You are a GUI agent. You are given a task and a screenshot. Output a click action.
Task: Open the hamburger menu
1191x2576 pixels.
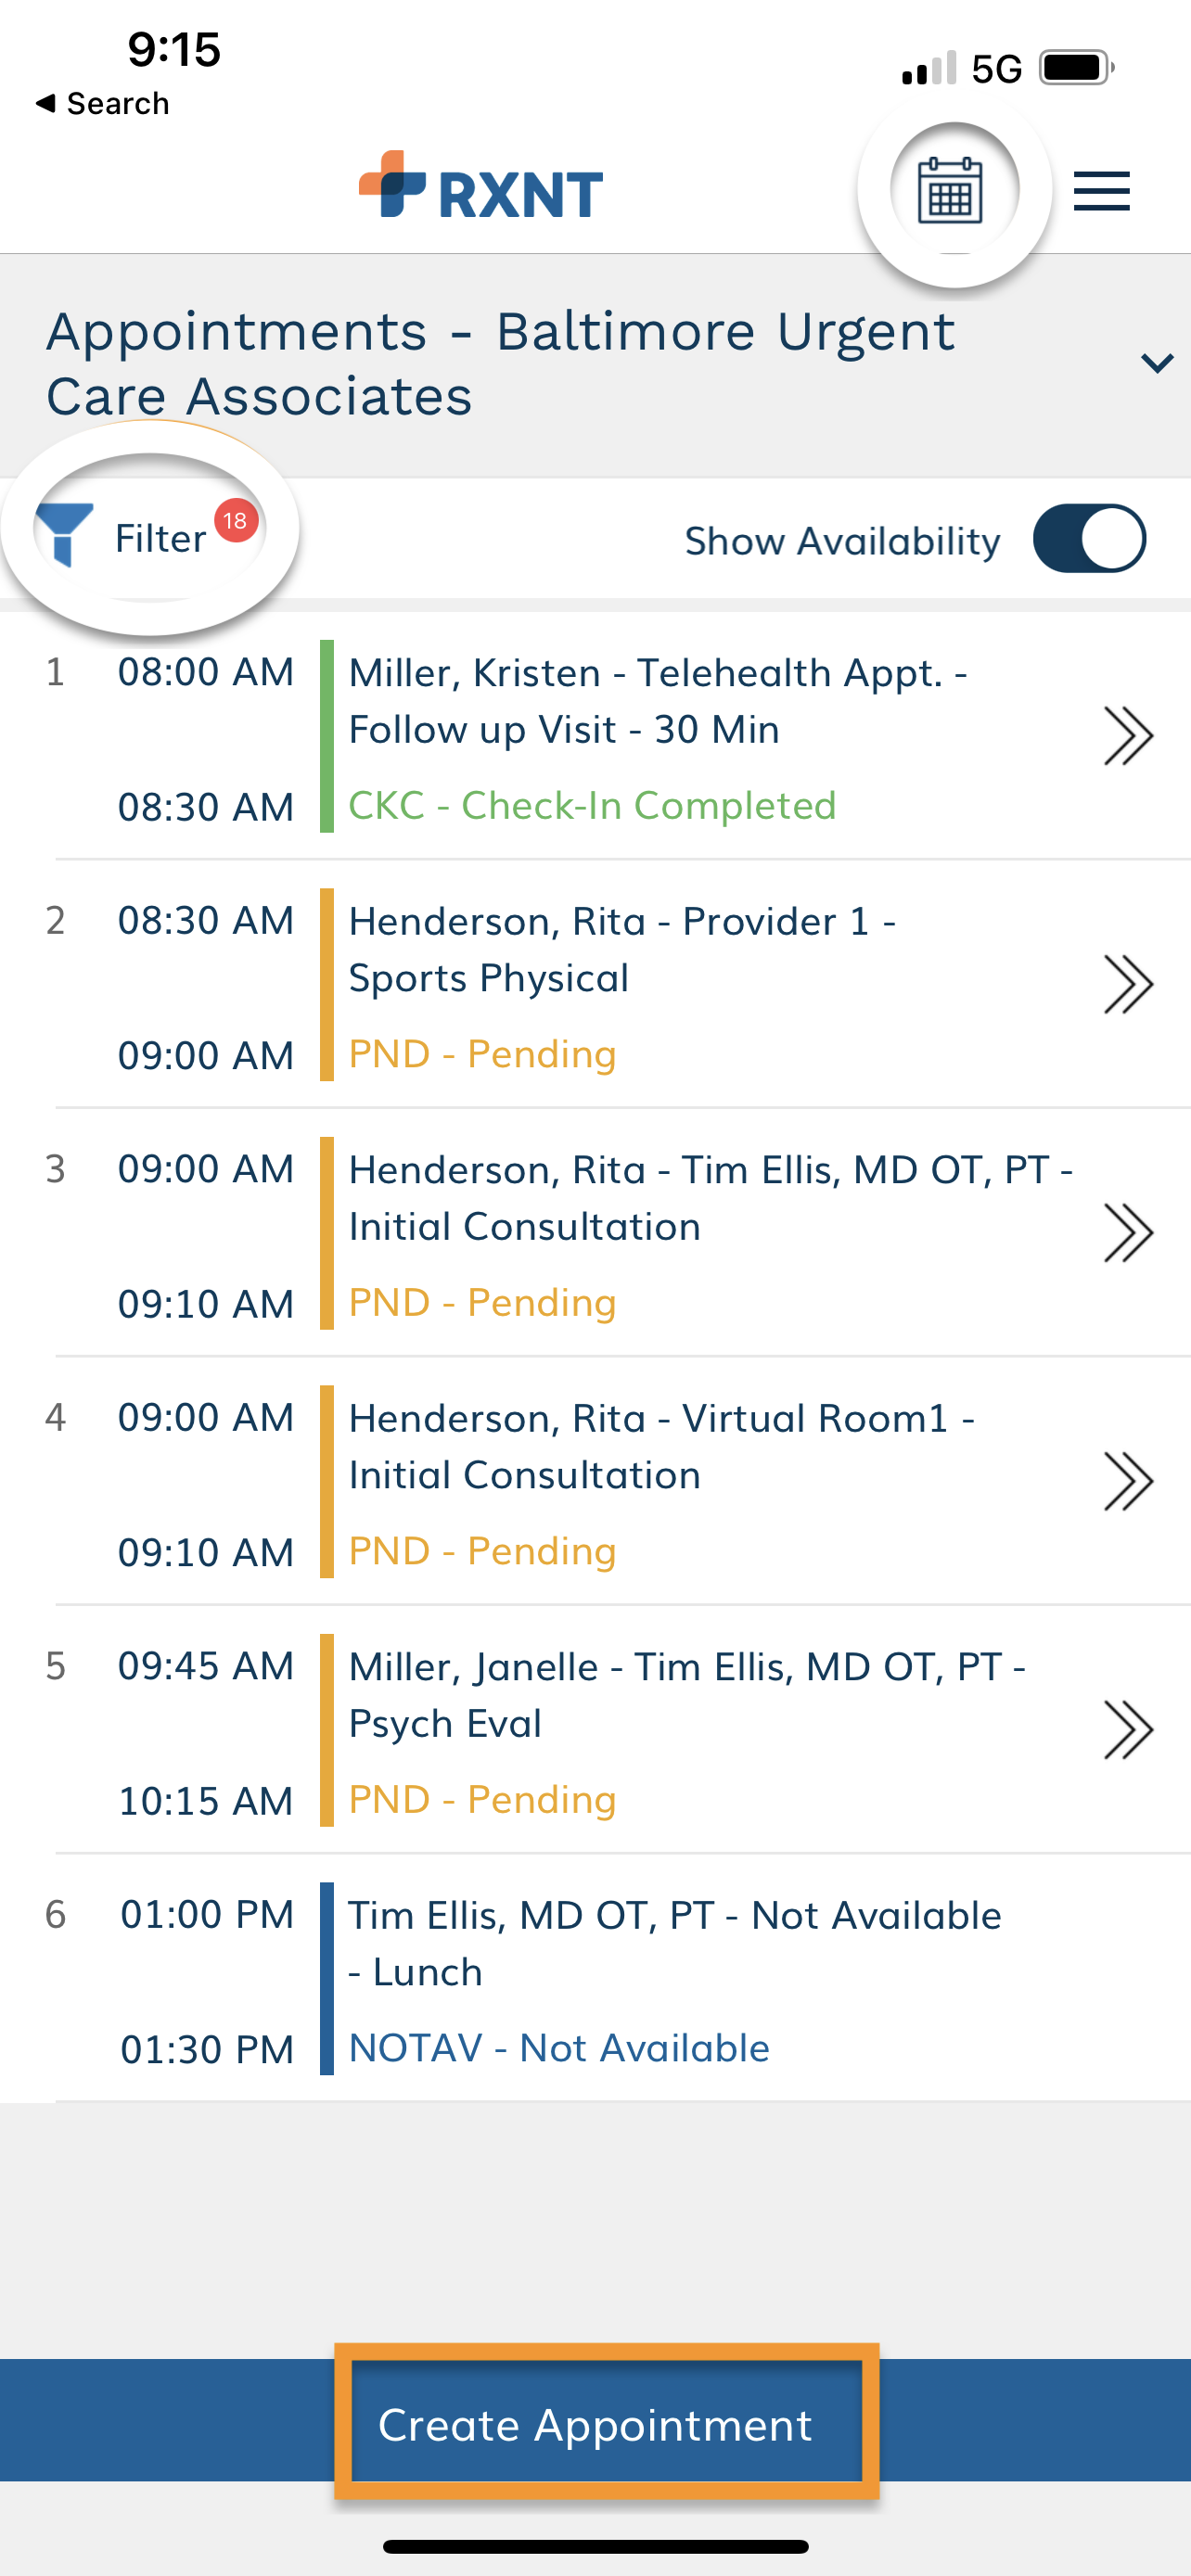(1101, 191)
